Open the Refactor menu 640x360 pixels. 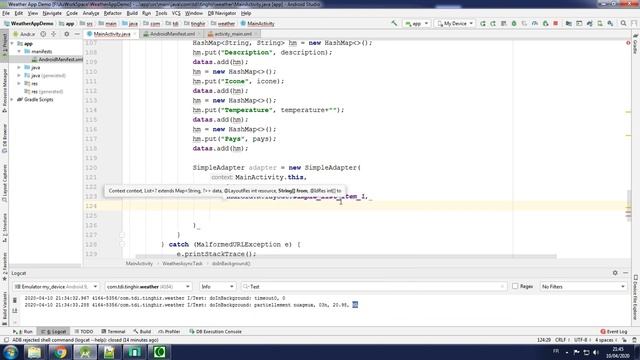[x=112, y=13]
